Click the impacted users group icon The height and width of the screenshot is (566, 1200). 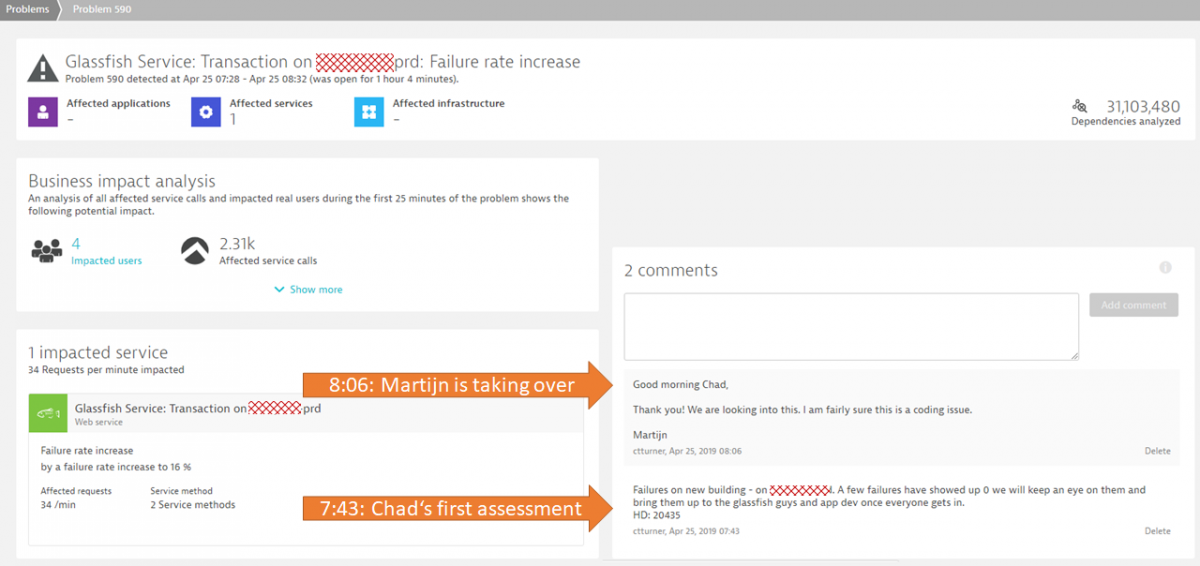(x=46, y=250)
